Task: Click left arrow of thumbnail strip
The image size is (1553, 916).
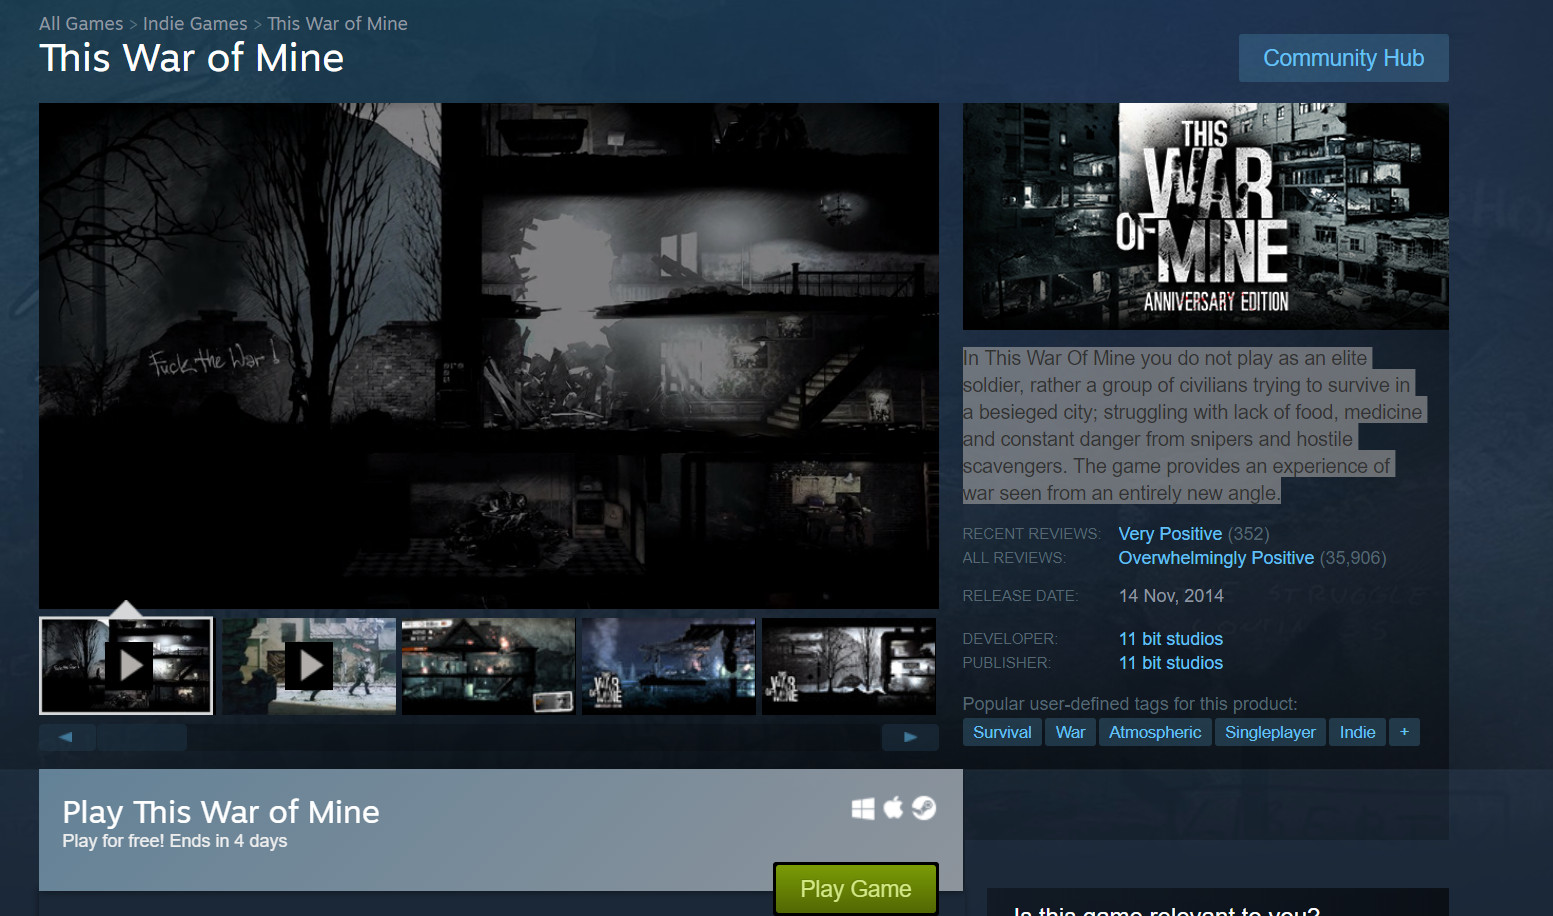Action: pyautogui.click(x=67, y=737)
